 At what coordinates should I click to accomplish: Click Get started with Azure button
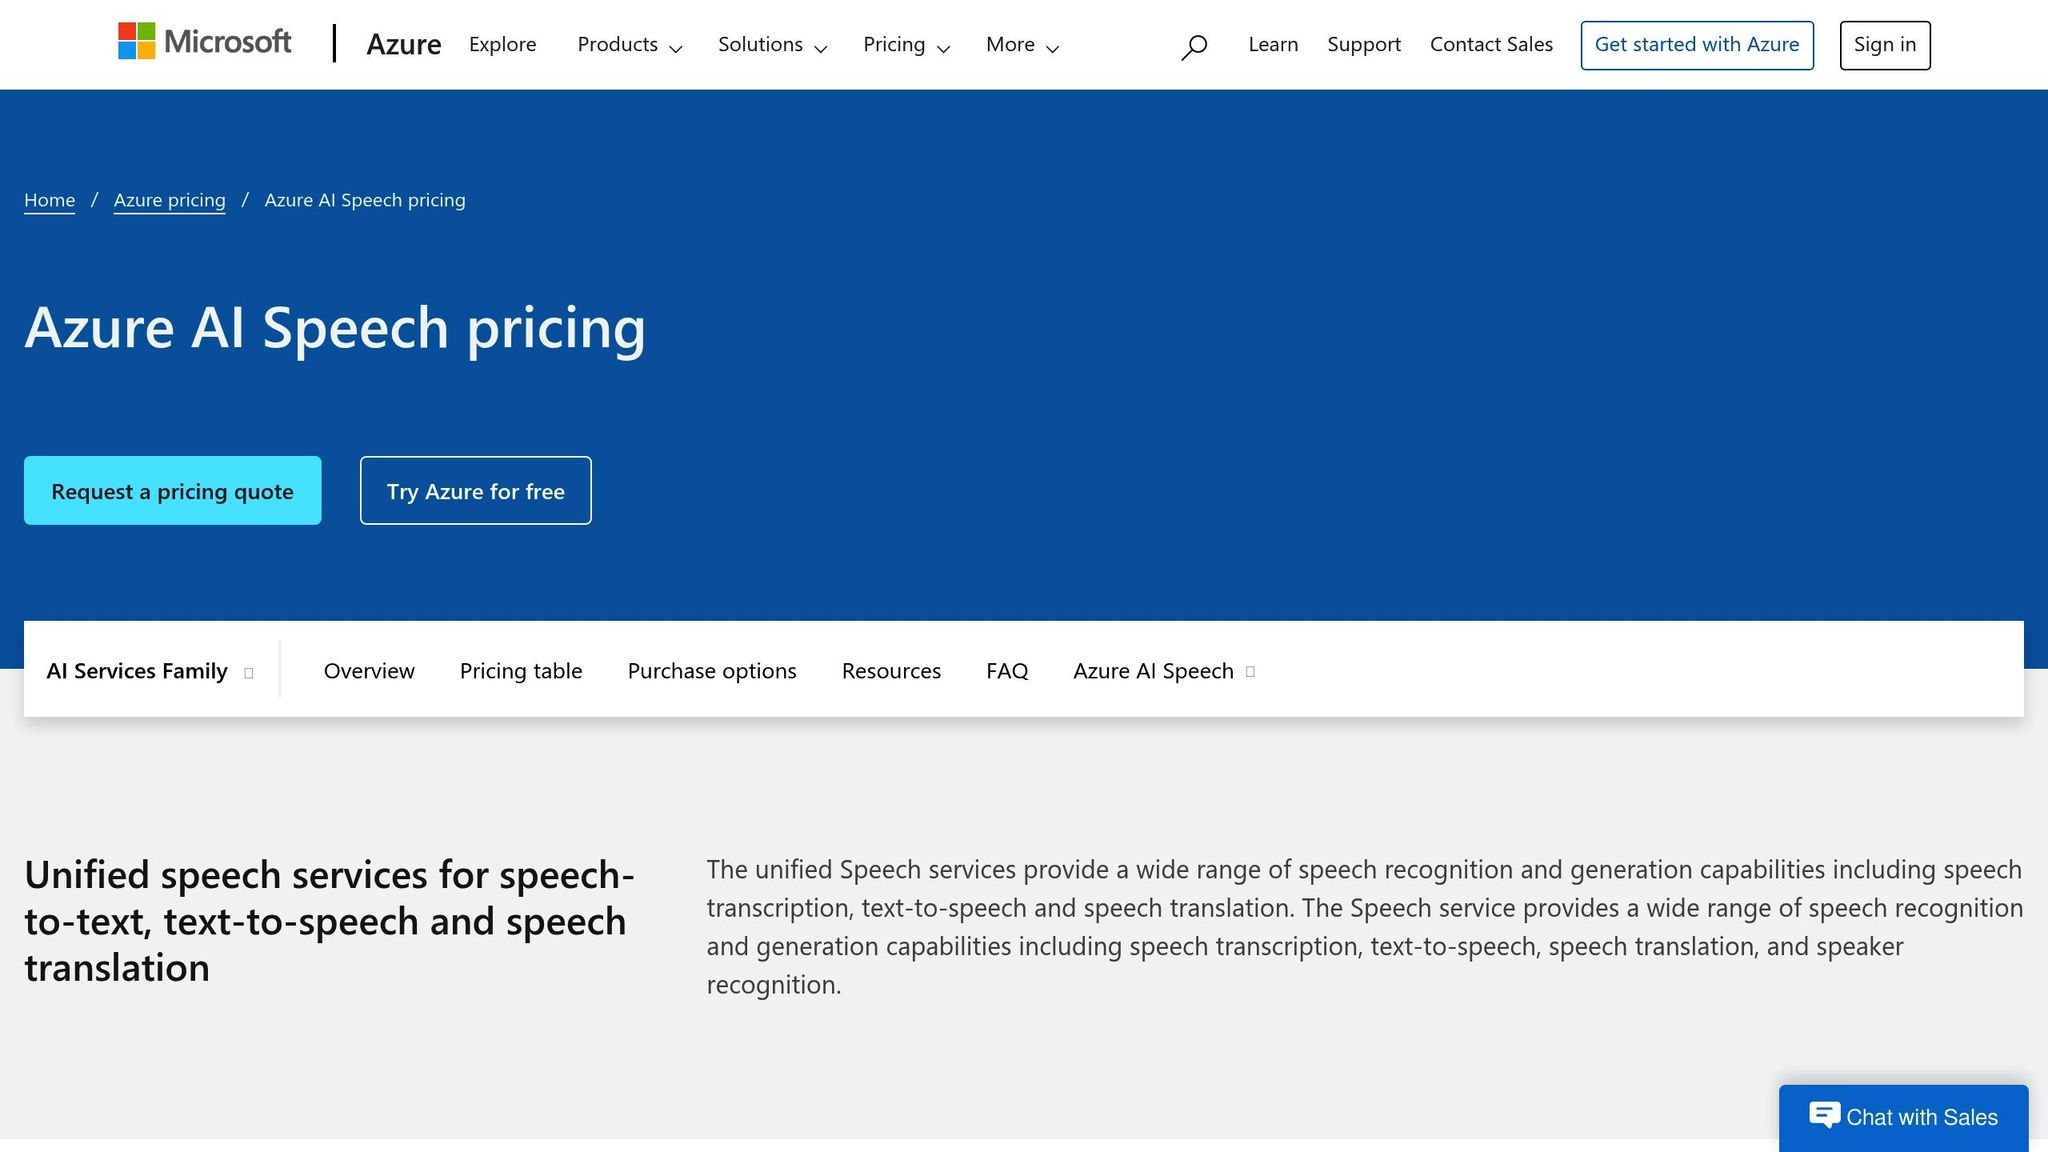(x=1697, y=45)
